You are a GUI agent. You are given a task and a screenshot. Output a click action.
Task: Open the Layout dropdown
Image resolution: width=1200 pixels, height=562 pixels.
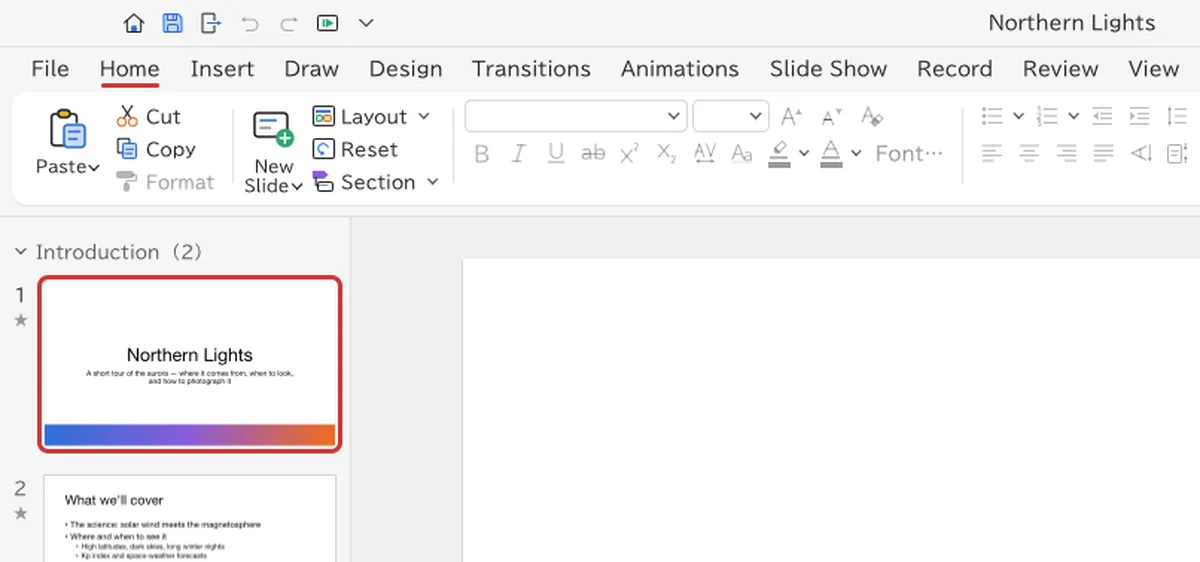370,116
